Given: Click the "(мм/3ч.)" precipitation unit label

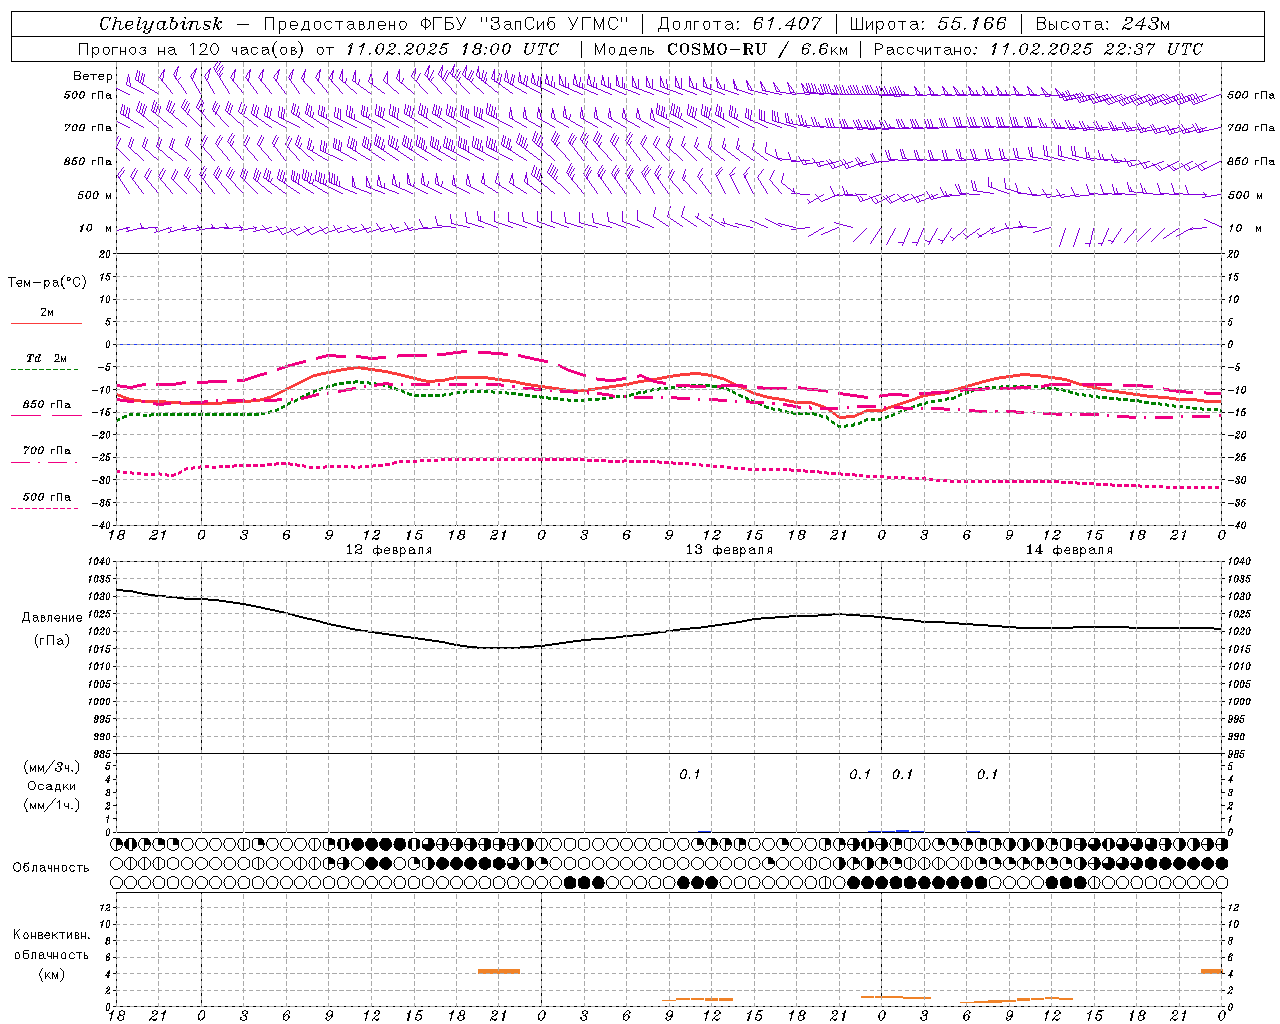Looking at the screenshot, I should point(52,767).
